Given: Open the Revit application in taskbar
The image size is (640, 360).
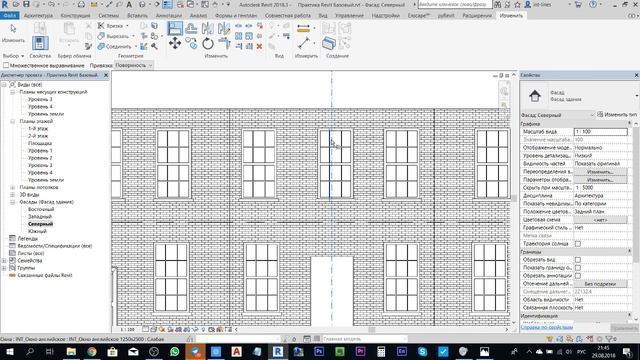Looking at the screenshot, I should (278, 351).
